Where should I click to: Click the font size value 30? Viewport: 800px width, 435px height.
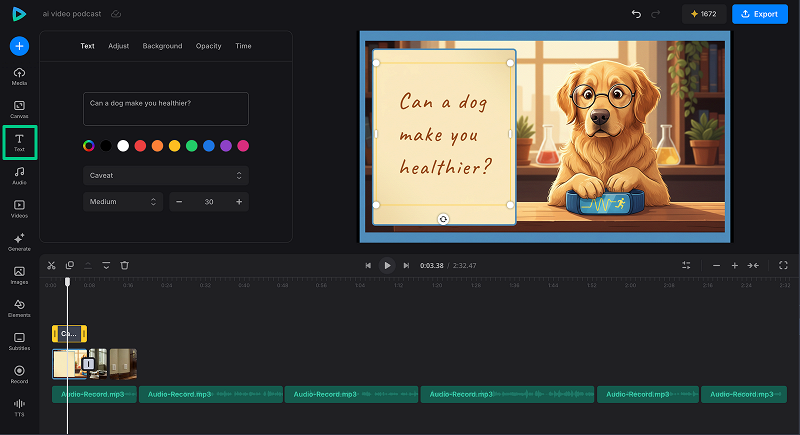click(x=209, y=202)
